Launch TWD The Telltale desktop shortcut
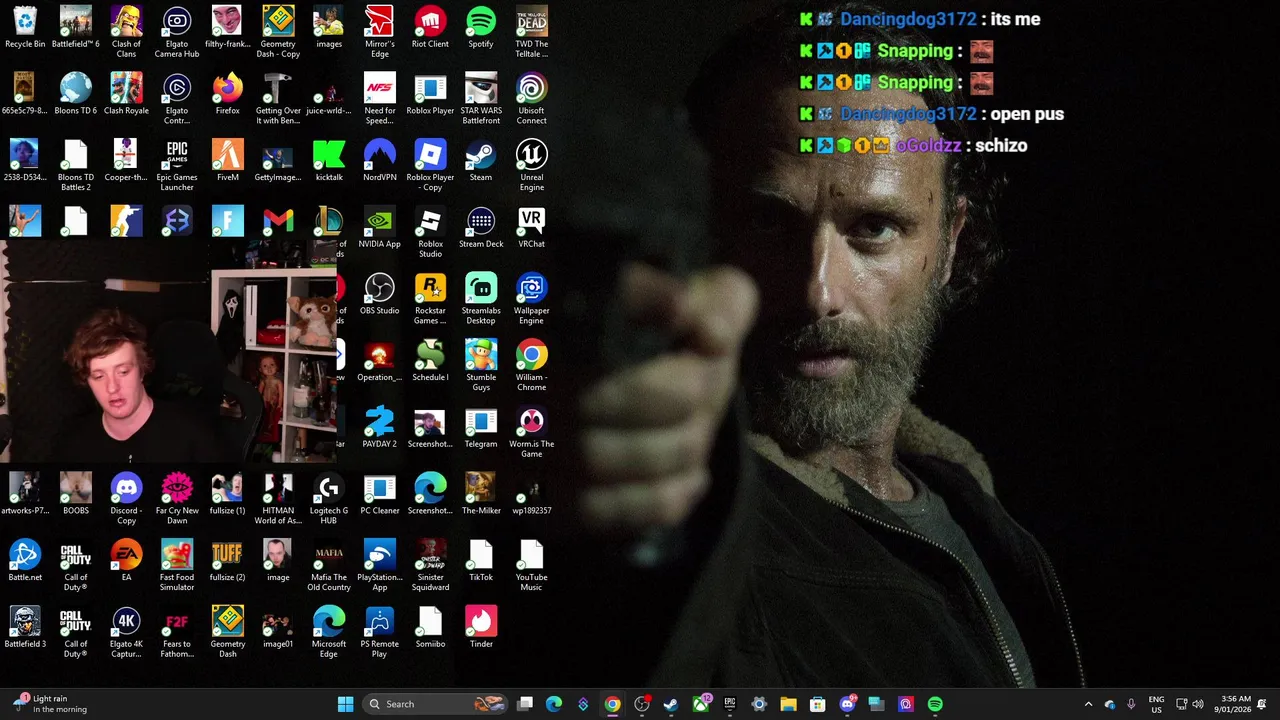The image size is (1280, 720). (x=531, y=32)
